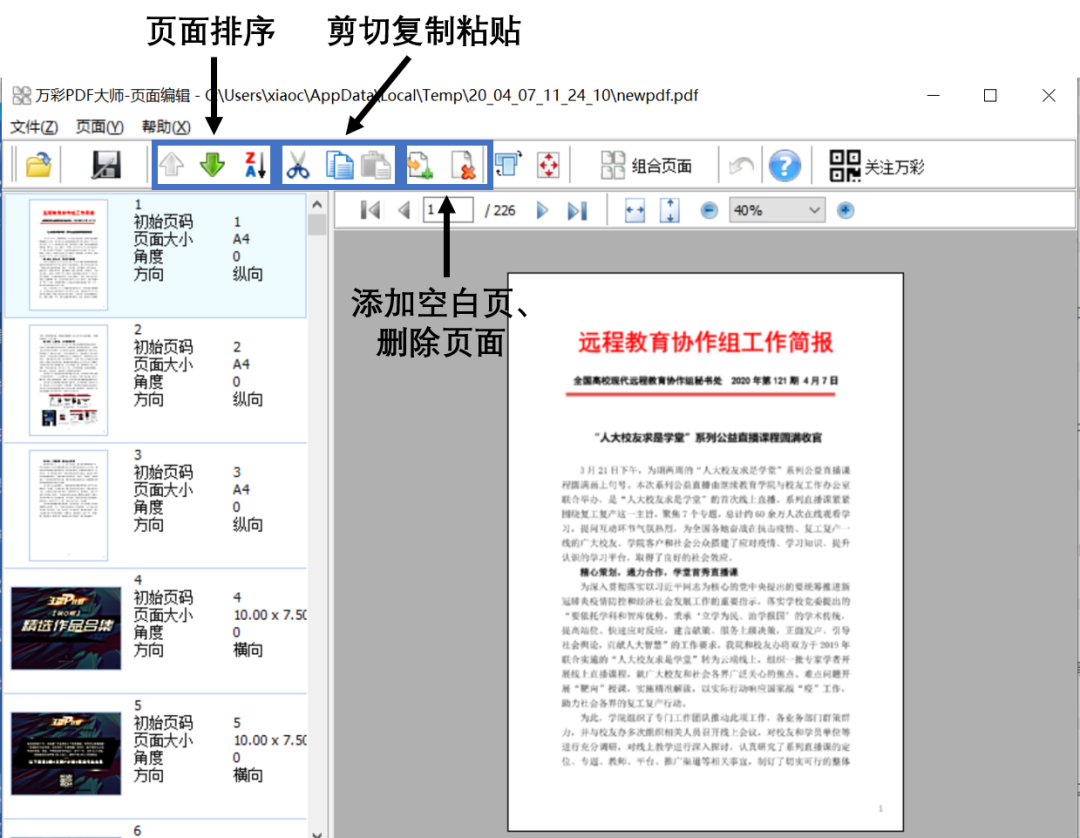Reverse the page order with the Z-A icon
The height and width of the screenshot is (838, 1080).
pos(256,165)
